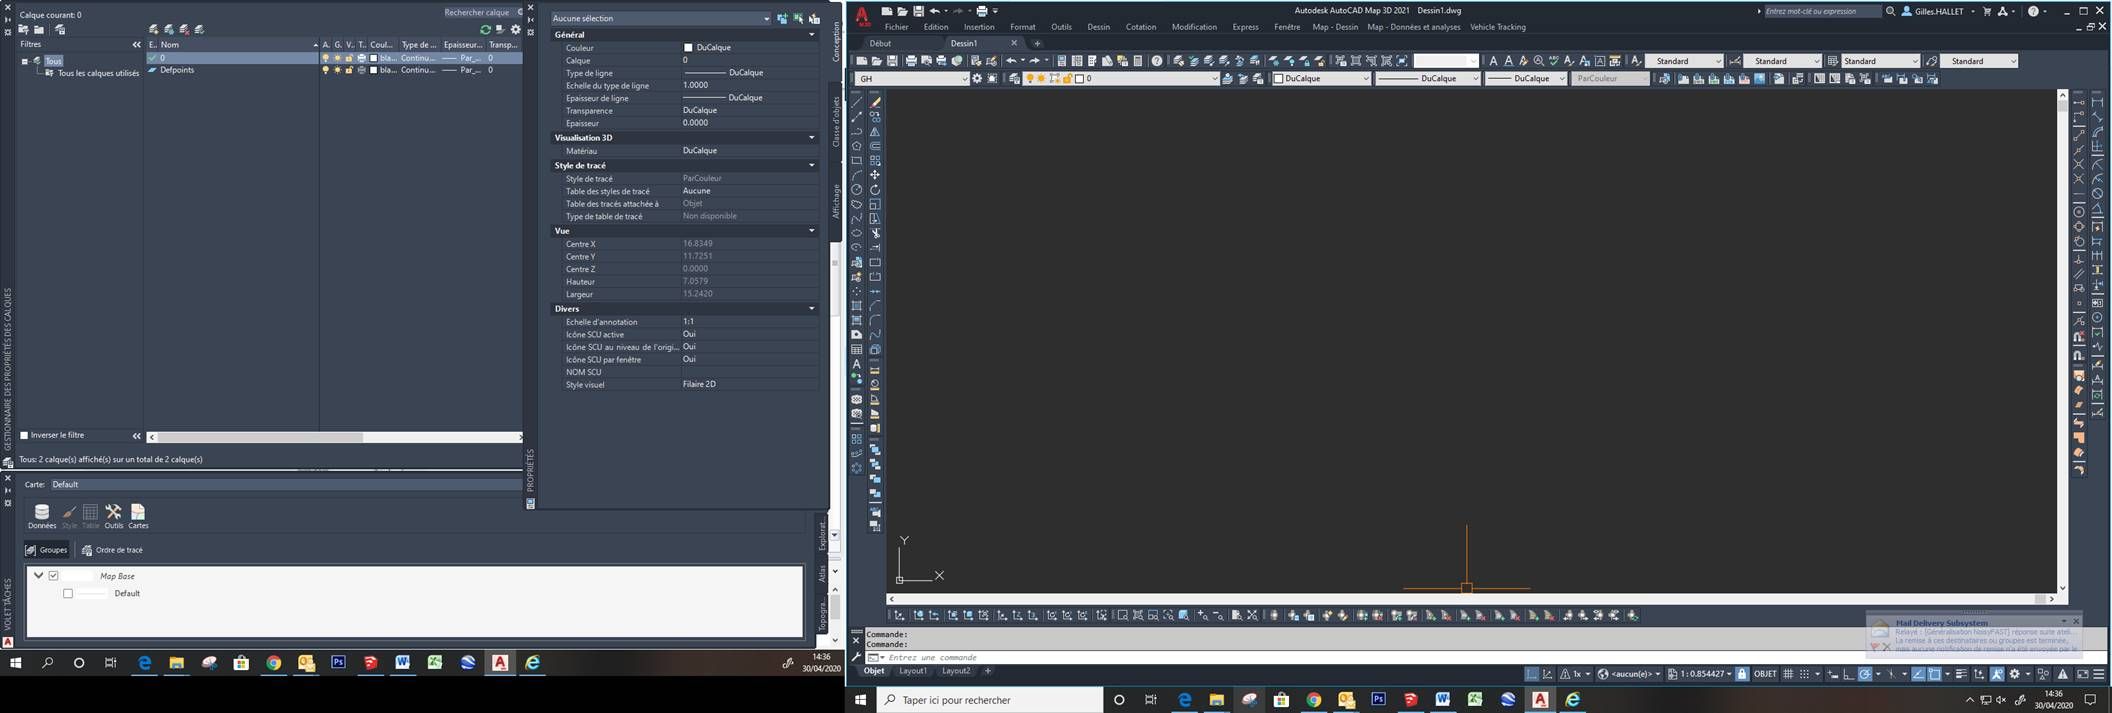Viewport: 2112px width, 713px height.
Task: Click the Ordre de tracé button
Action: (x=112, y=550)
